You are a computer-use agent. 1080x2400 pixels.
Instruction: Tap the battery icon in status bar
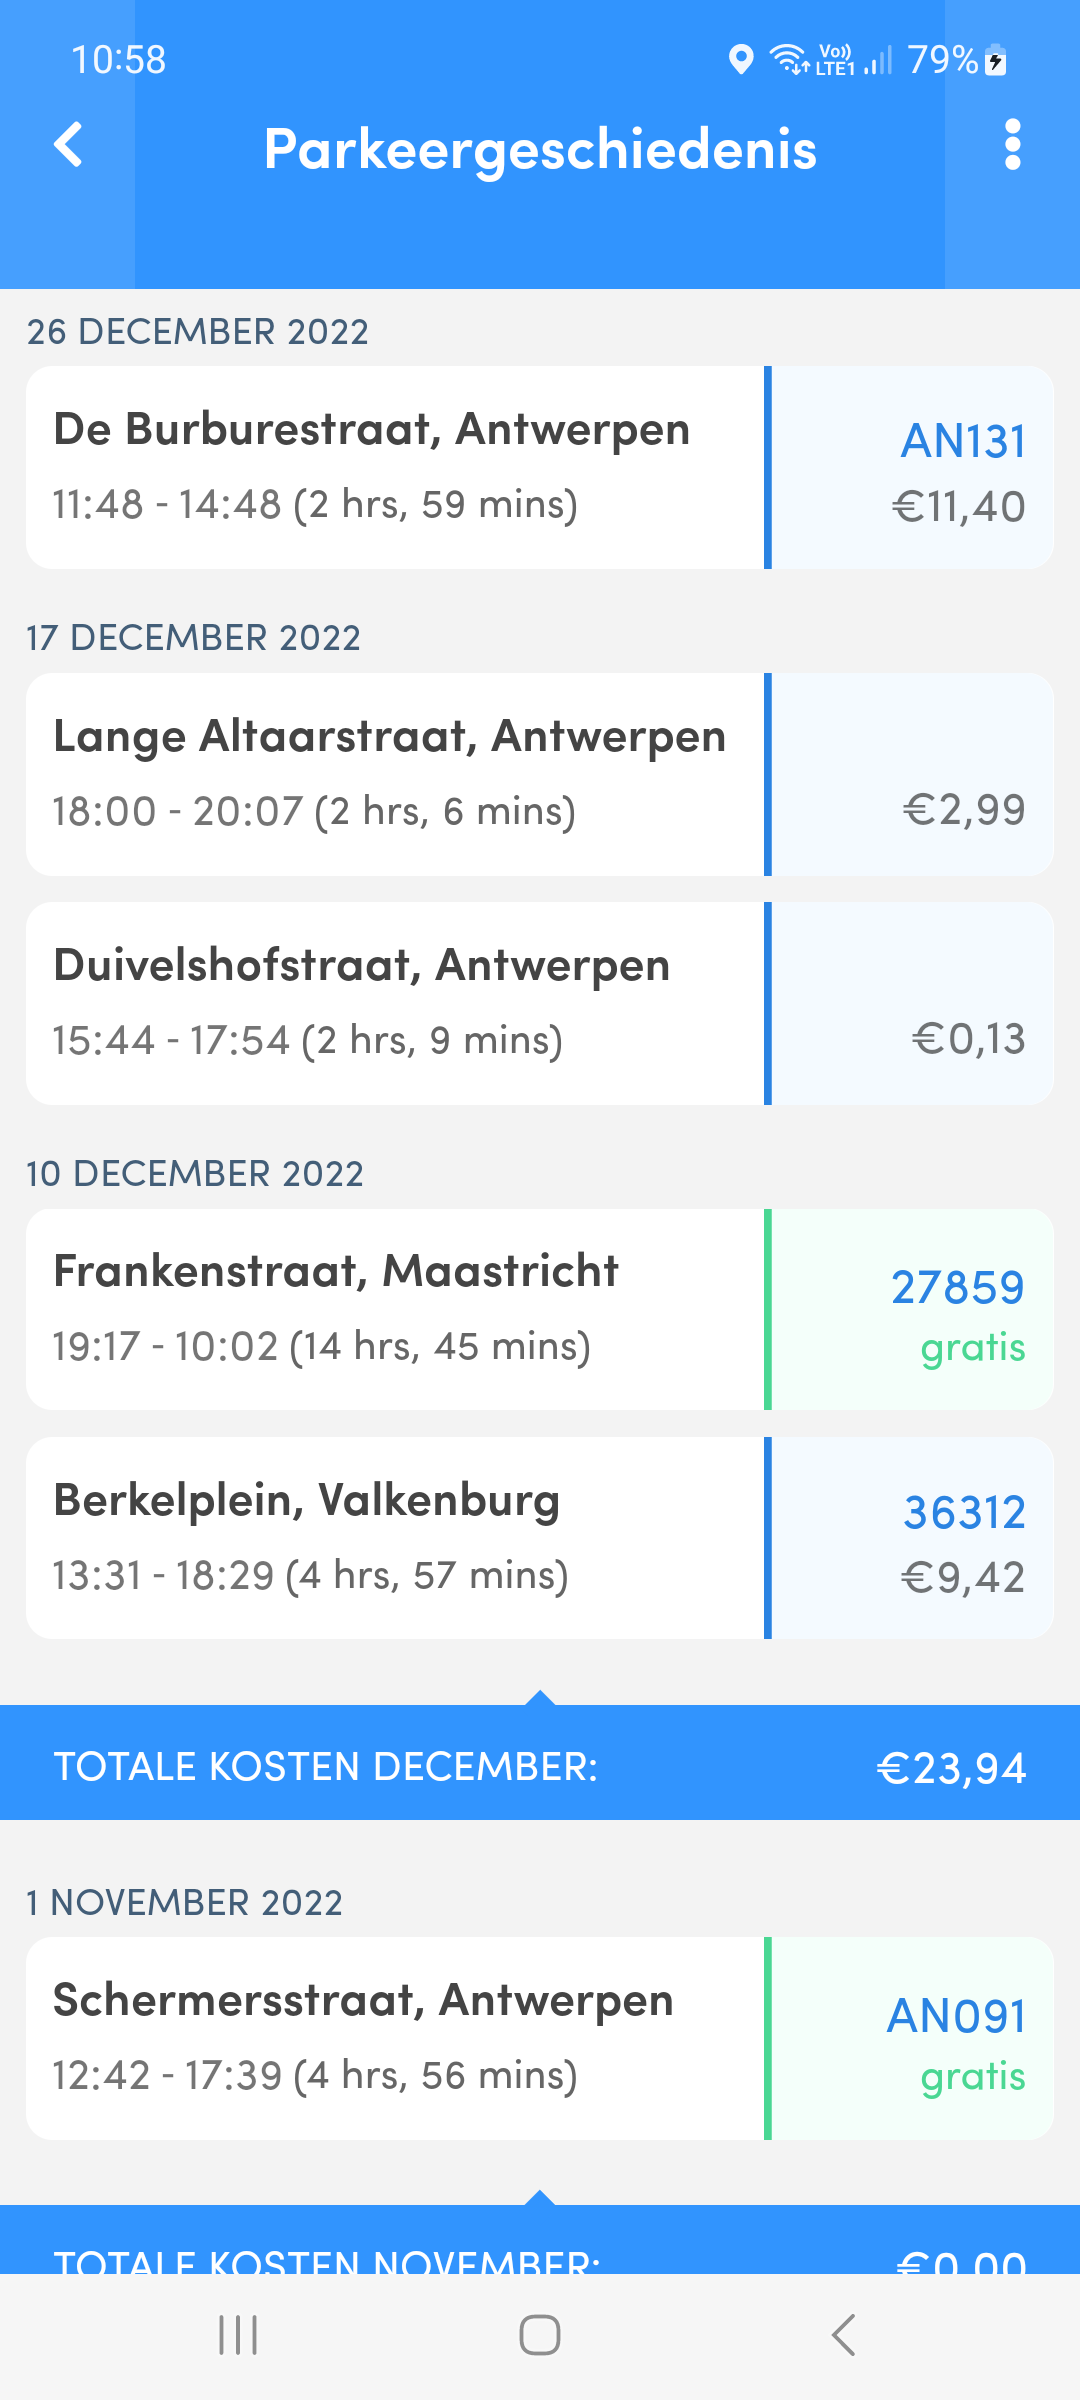tap(995, 60)
